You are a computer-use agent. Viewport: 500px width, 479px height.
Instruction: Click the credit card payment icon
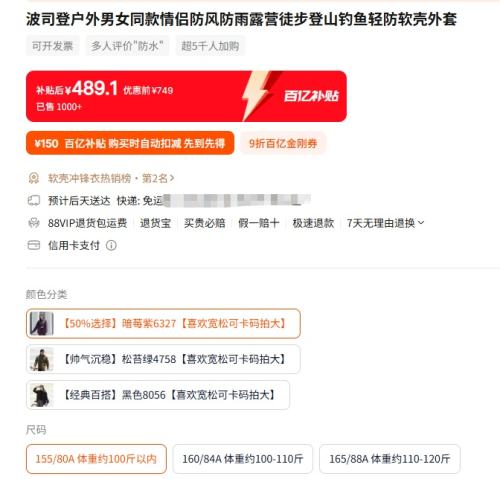coord(34,245)
